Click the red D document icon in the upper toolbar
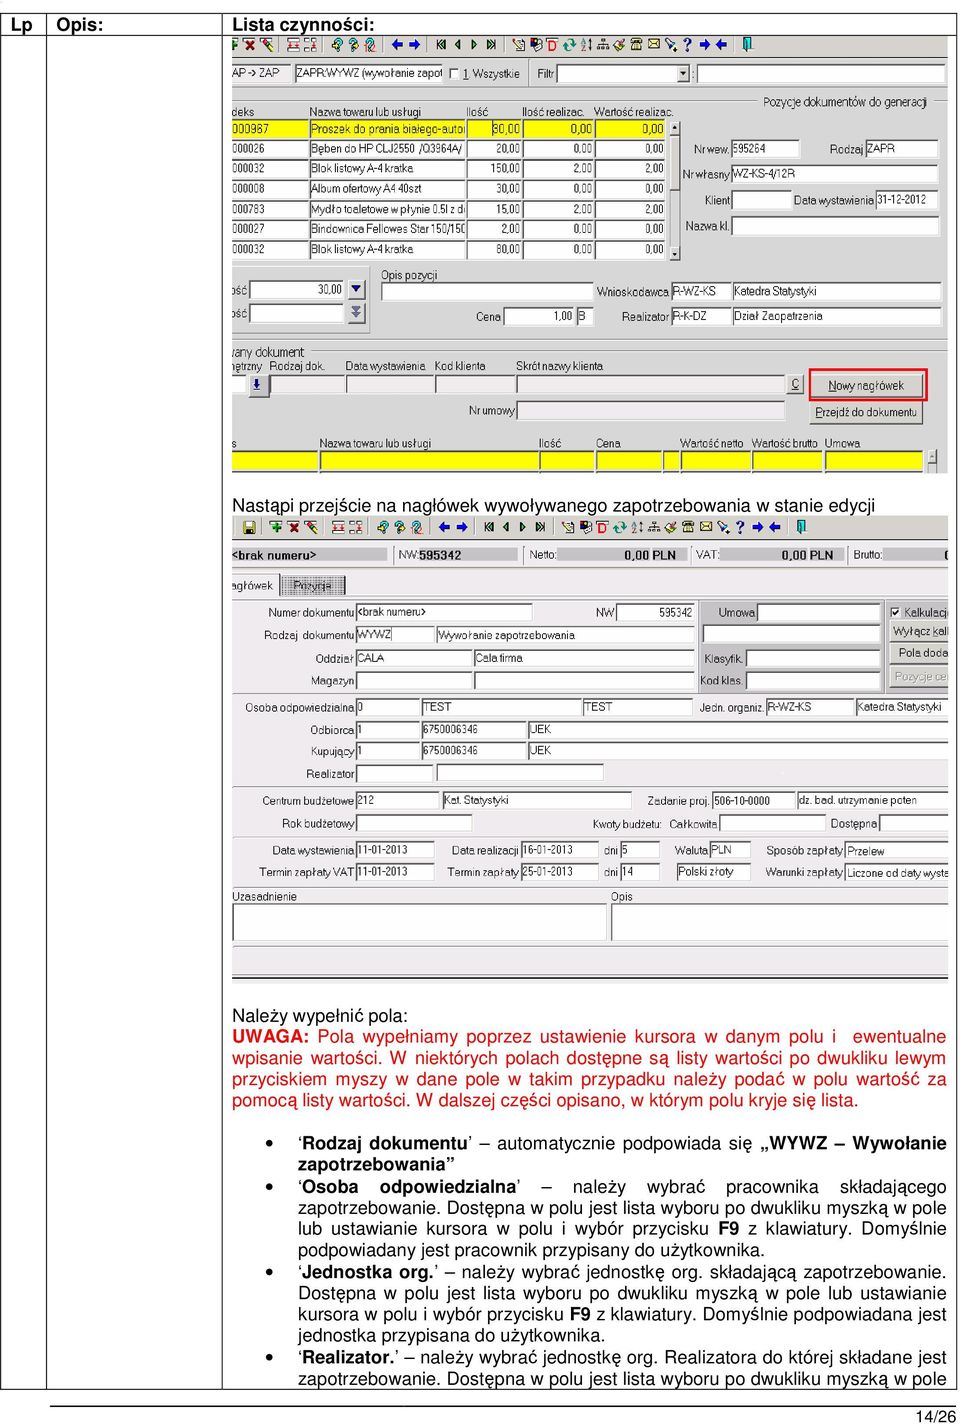Image resolution: width=960 pixels, height=1424 pixels. click(x=552, y=45)
